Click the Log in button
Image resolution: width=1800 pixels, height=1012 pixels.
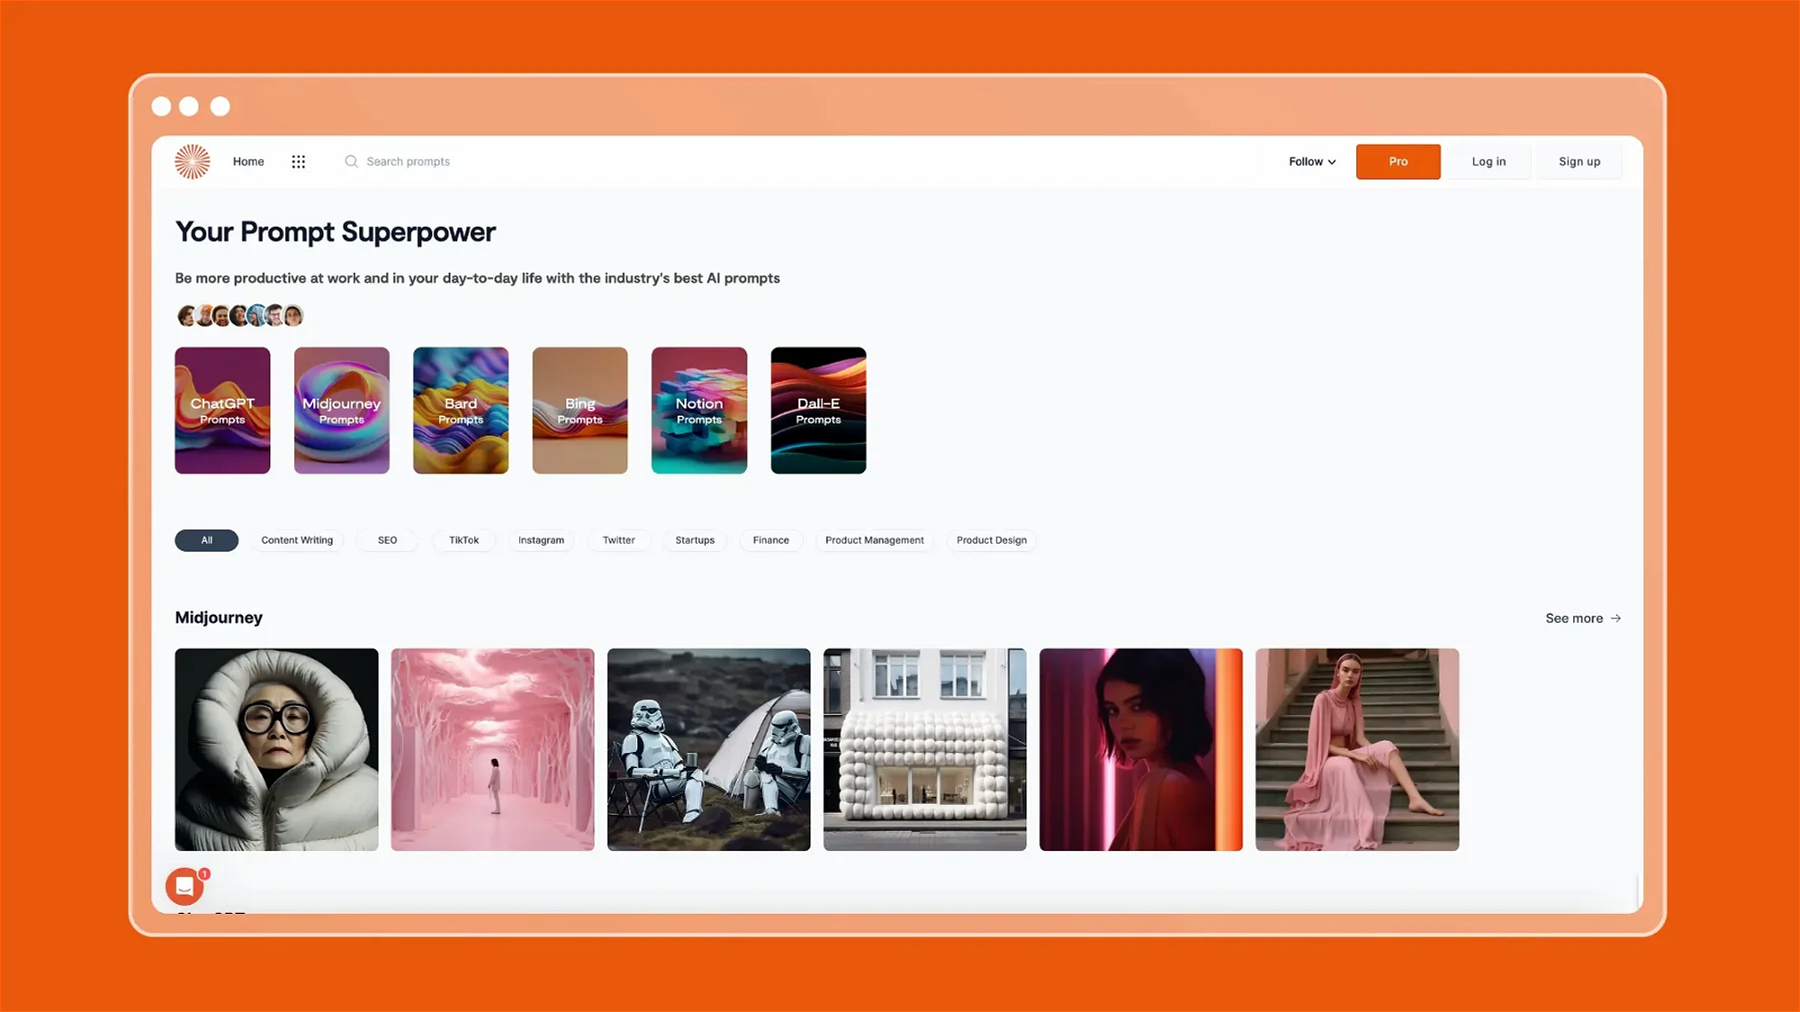(x=1488, y=161)
